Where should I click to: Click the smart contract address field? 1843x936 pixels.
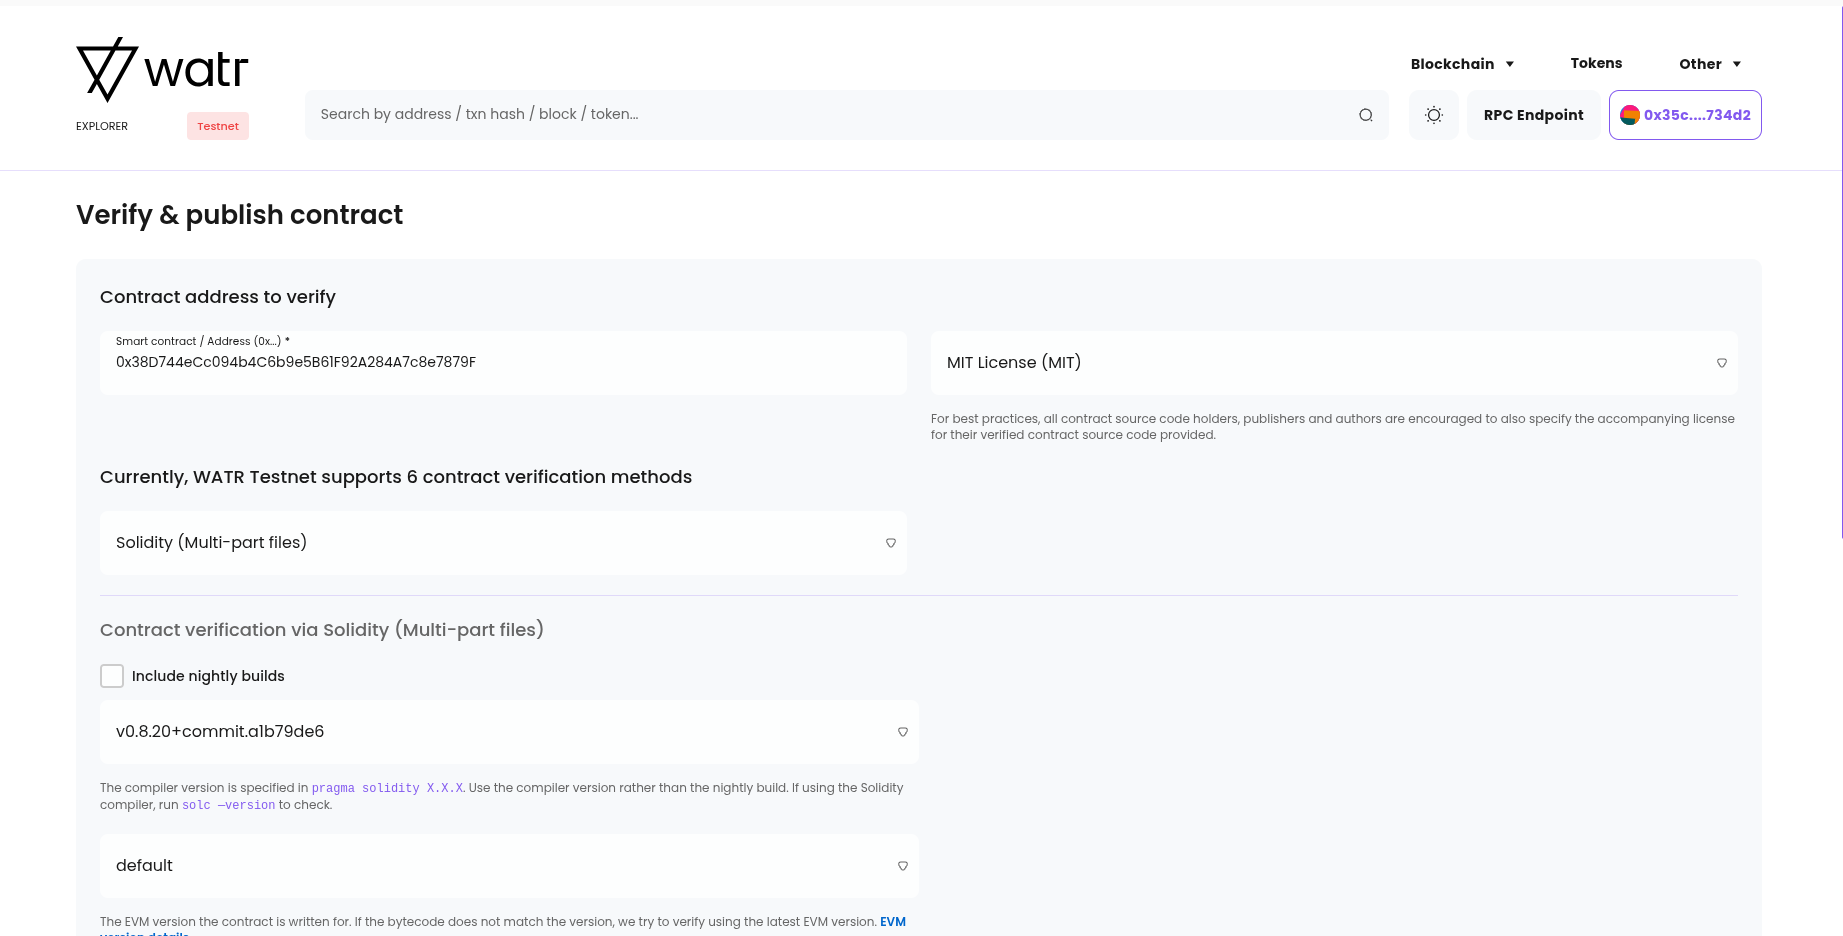tap(503, 363)
